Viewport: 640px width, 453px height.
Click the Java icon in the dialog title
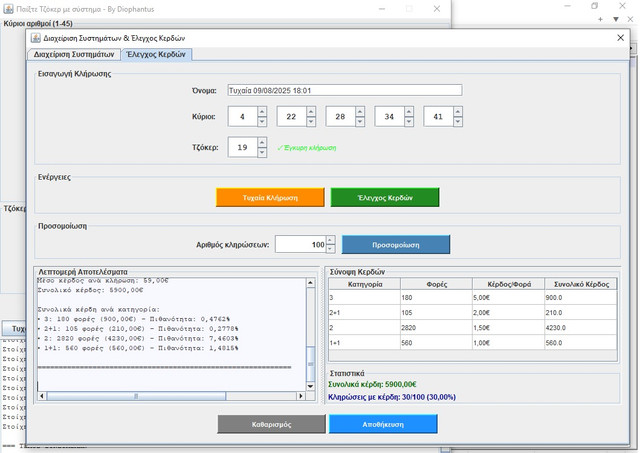[x=36, y=38]
